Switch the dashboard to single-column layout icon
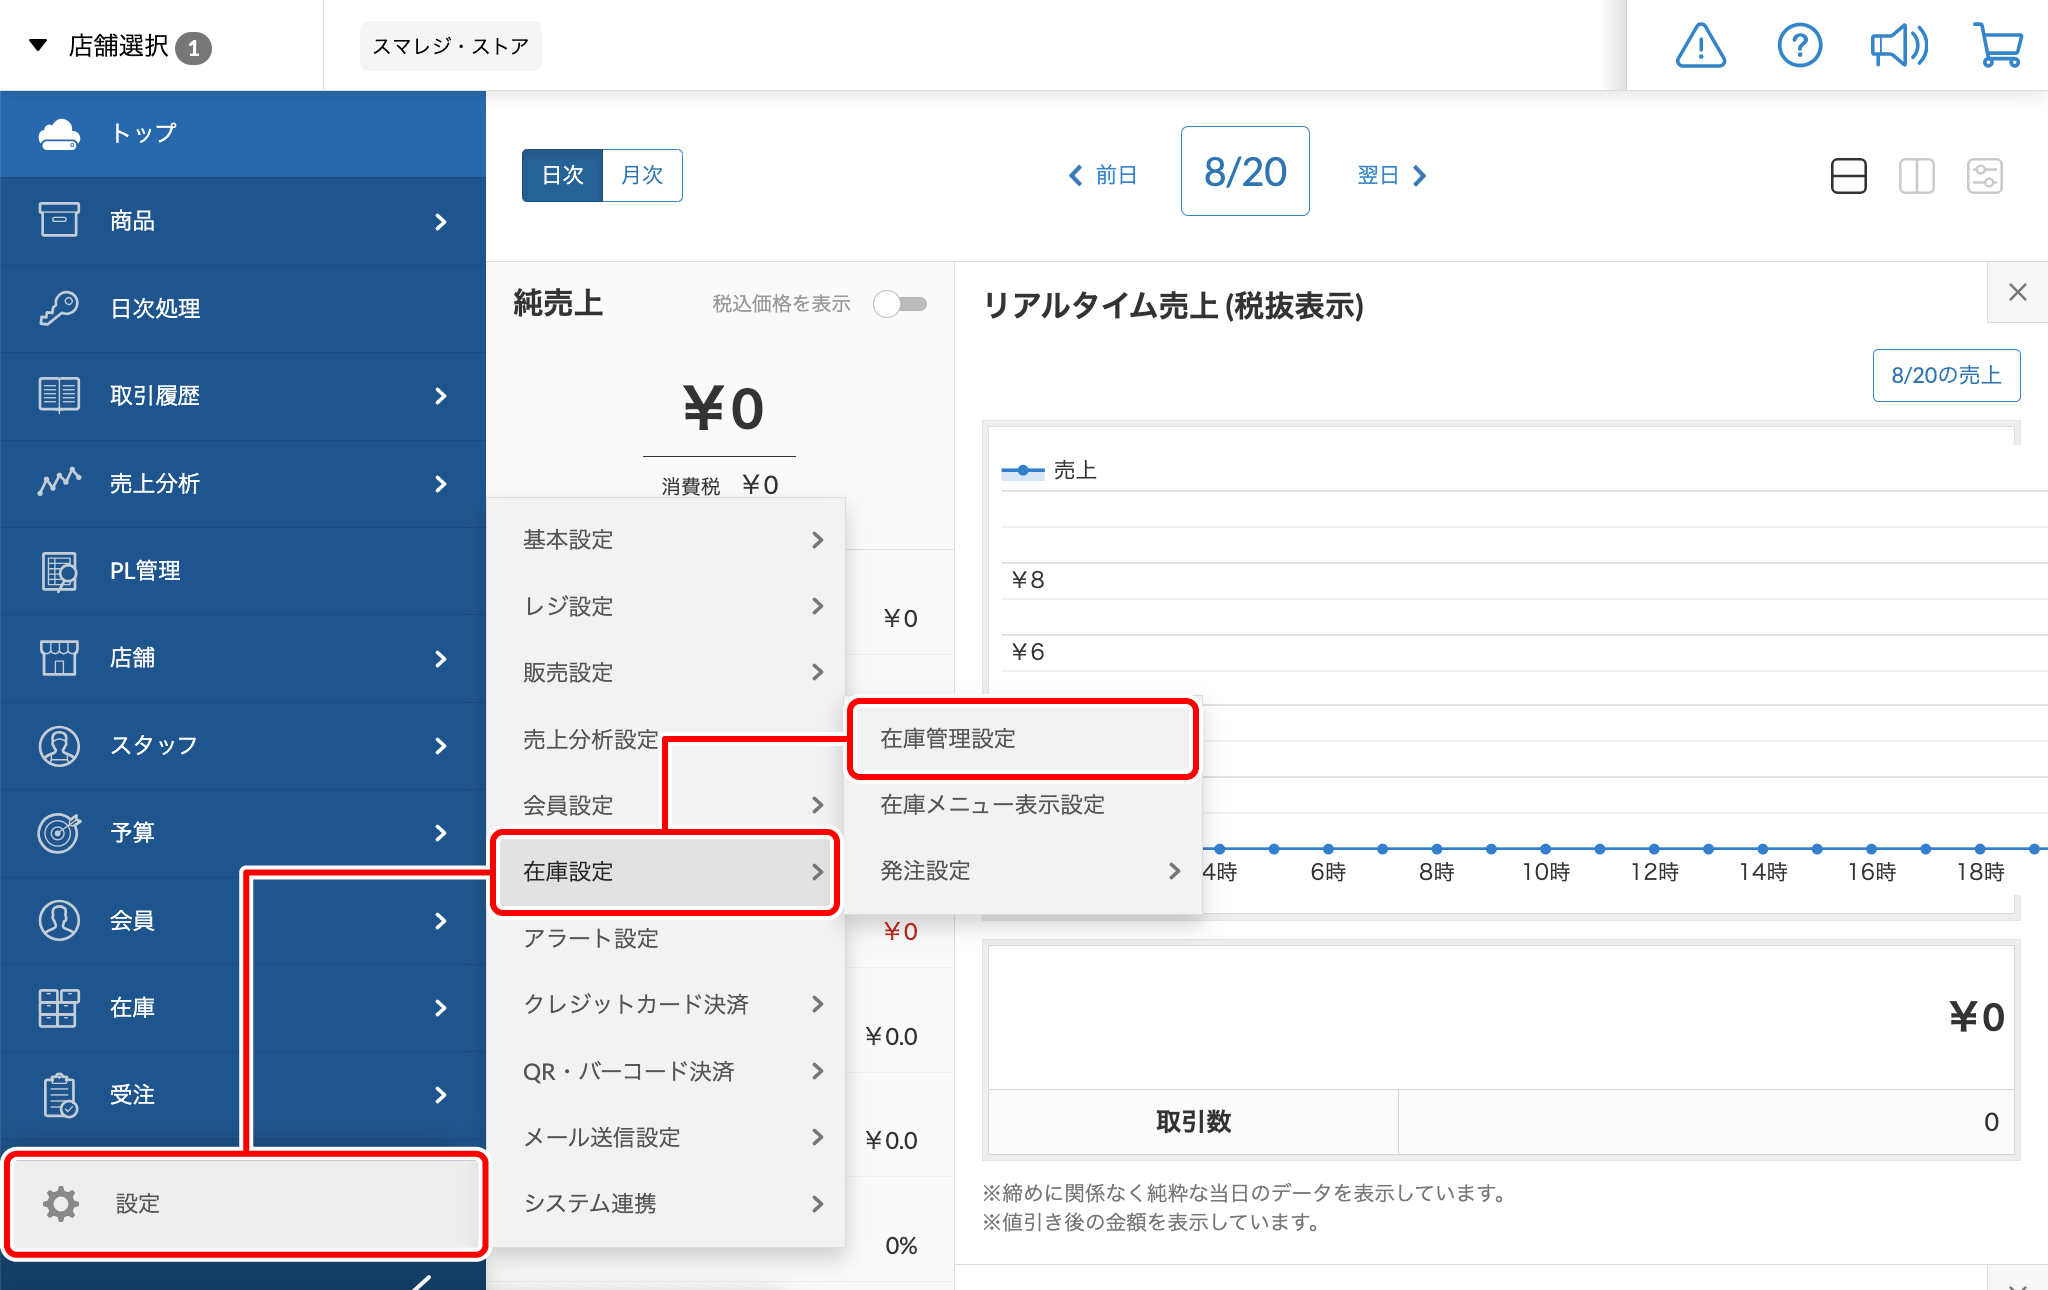Viewport: 2048px width, 1290px height. (x=1848, y=175)
